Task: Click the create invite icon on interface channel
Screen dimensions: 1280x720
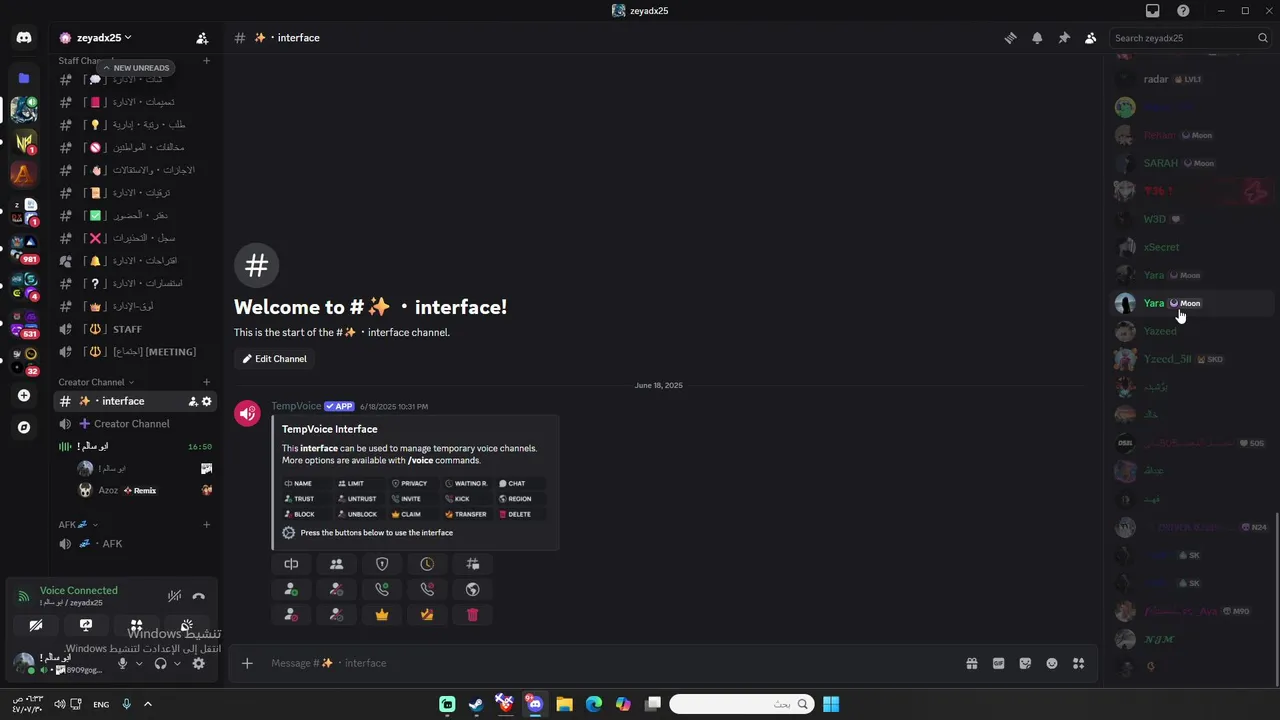Action: (193, 401)
